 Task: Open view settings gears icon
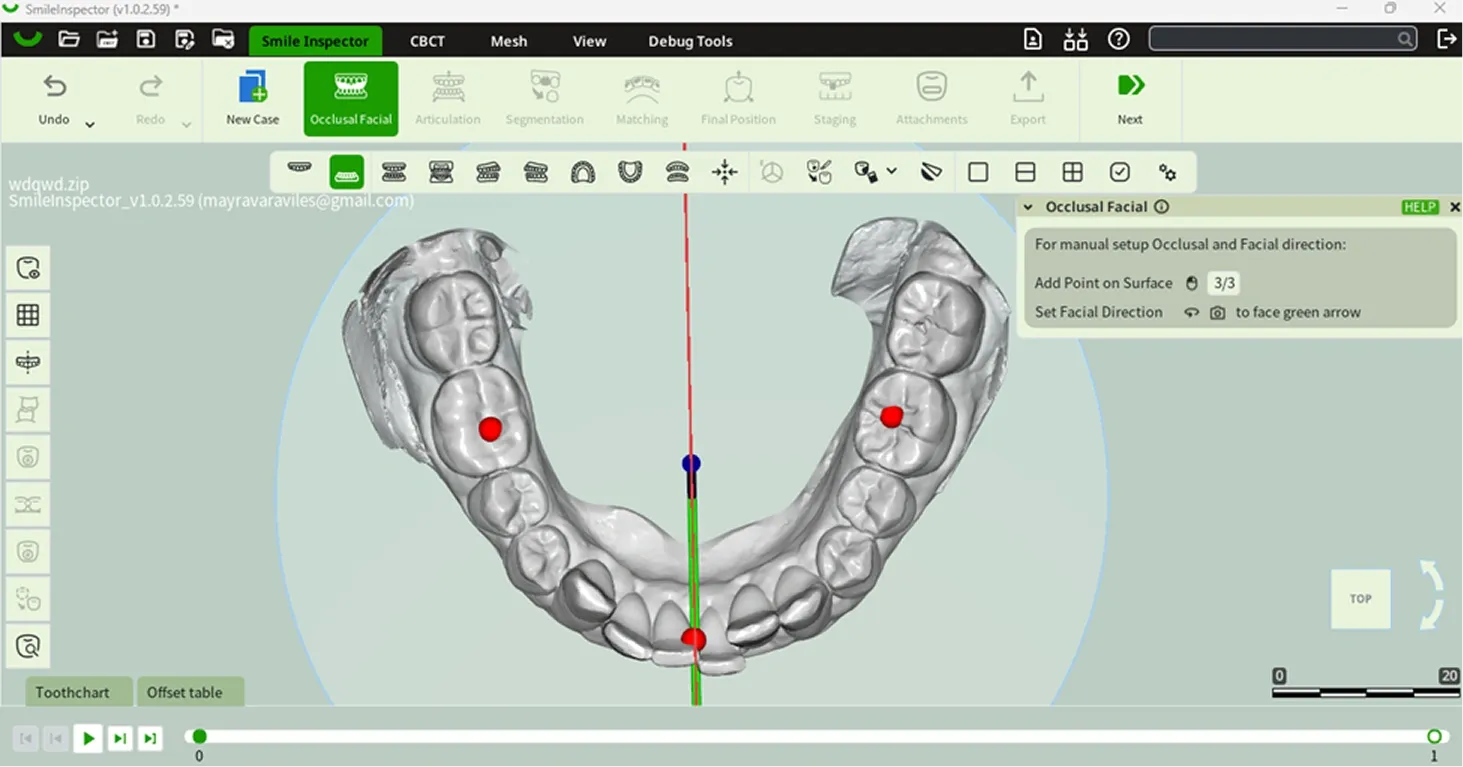[1167, 172]
